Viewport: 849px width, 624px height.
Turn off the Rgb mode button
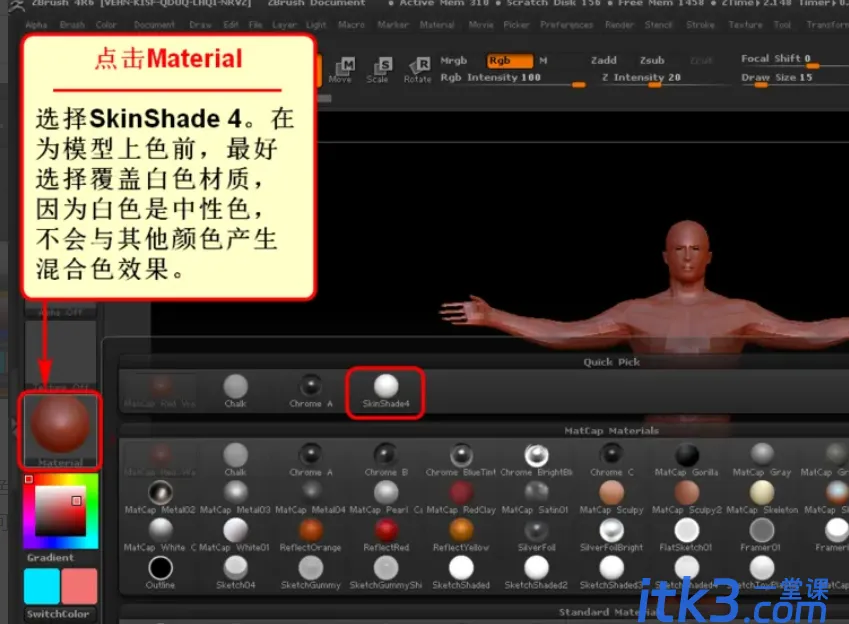click(x=510, y=60)
